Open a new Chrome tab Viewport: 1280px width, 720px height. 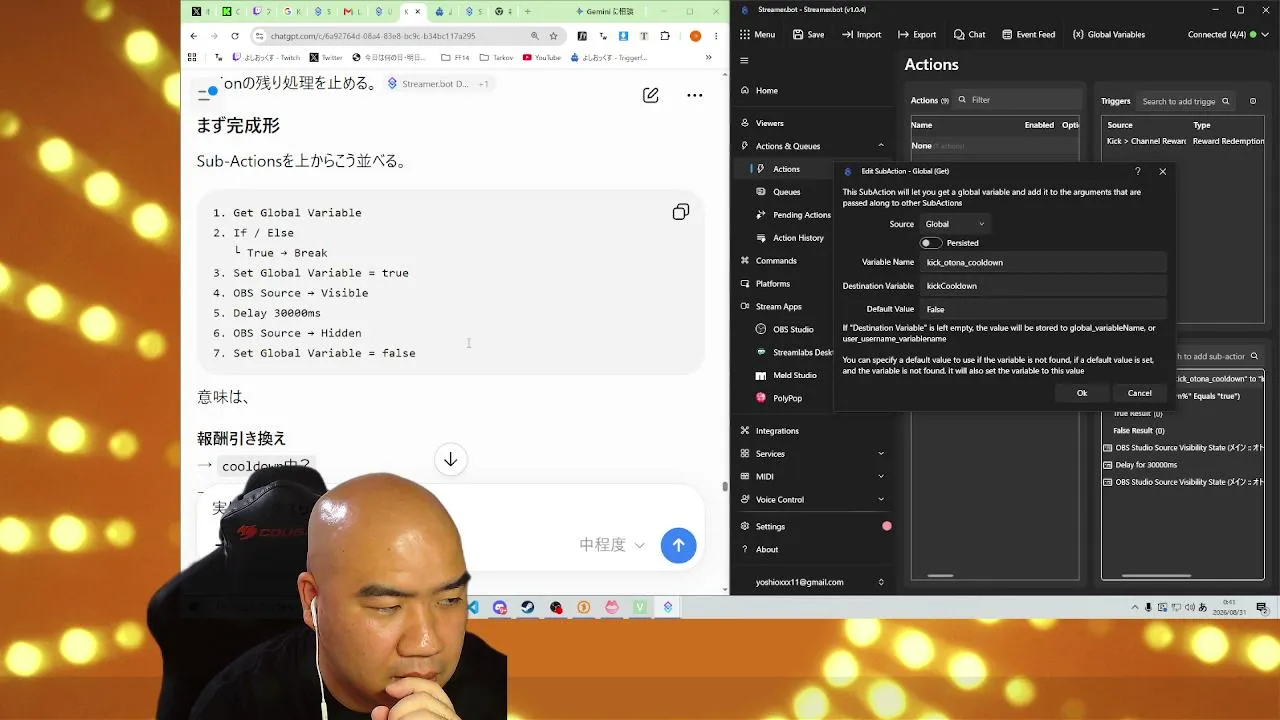click(527, 12)
